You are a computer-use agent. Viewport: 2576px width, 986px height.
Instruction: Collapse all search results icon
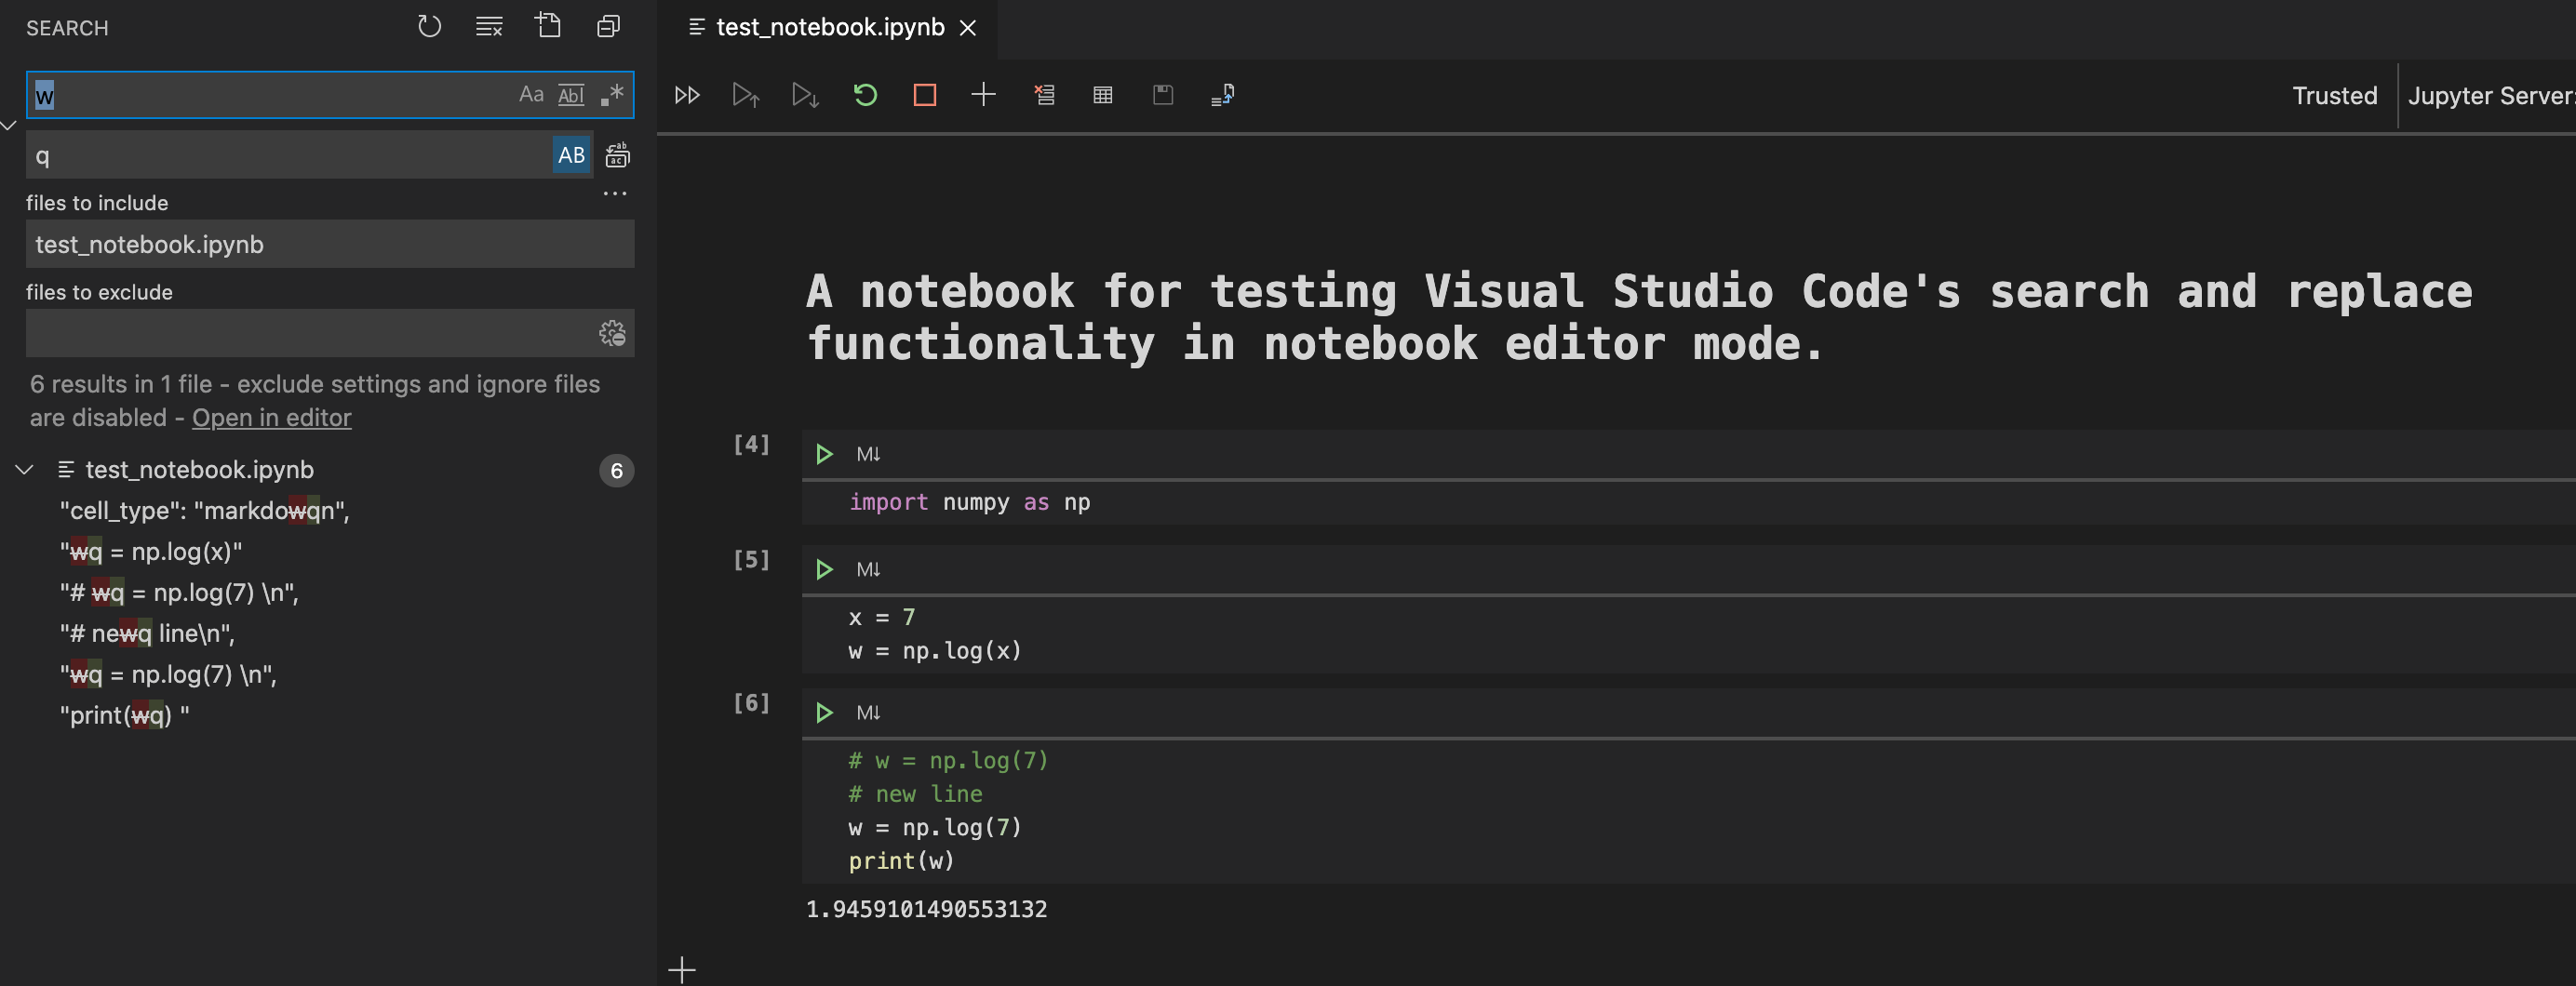coord(608,26)
